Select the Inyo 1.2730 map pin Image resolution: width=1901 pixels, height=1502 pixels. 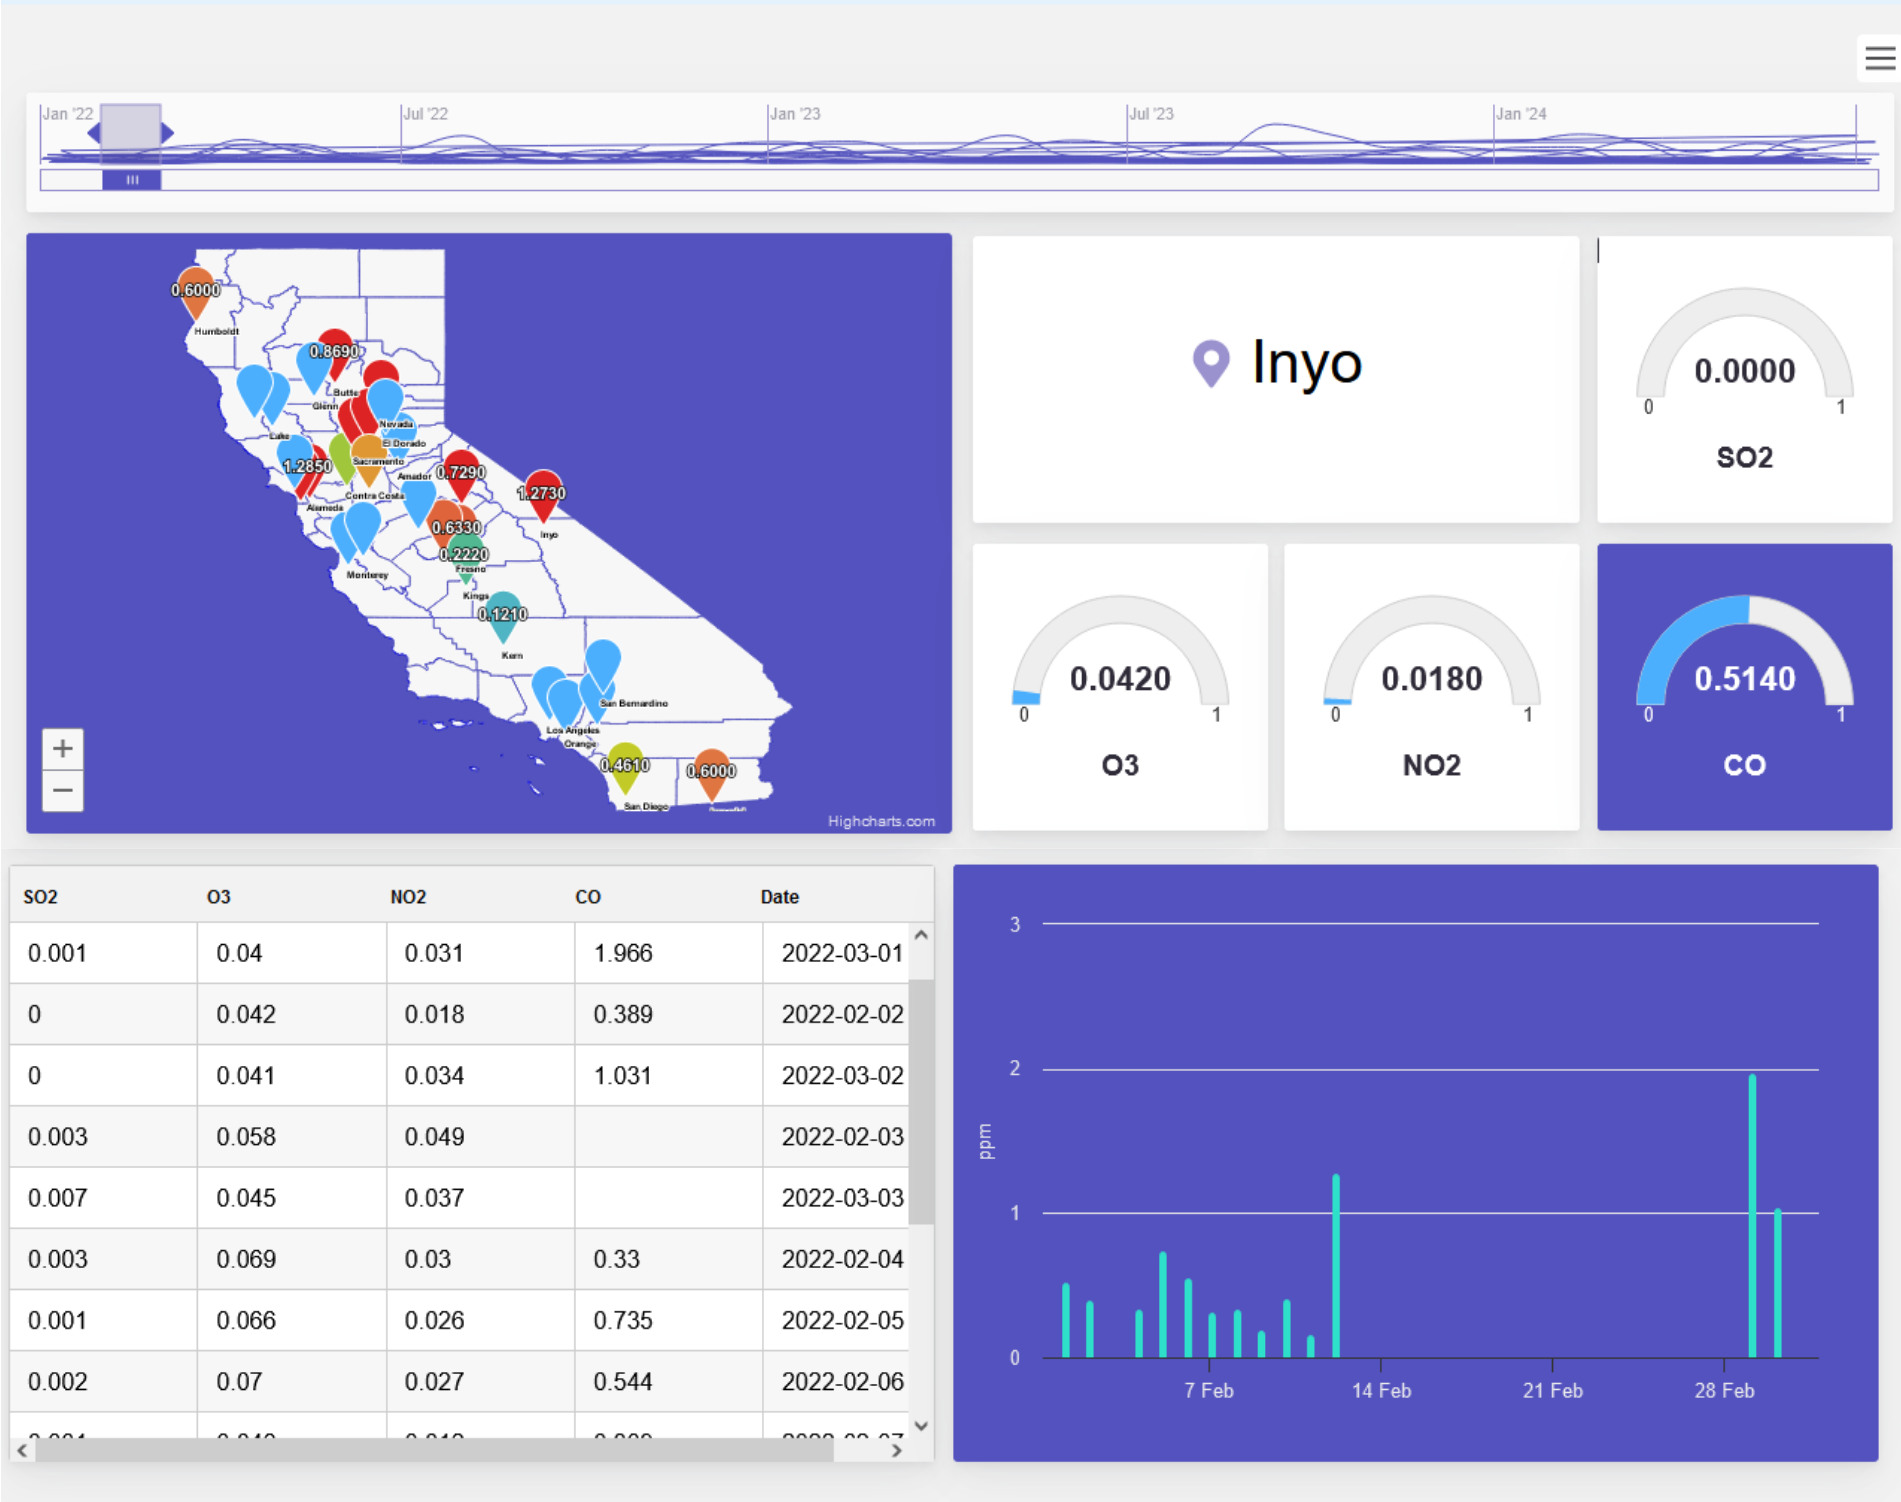tap(543, 494)
